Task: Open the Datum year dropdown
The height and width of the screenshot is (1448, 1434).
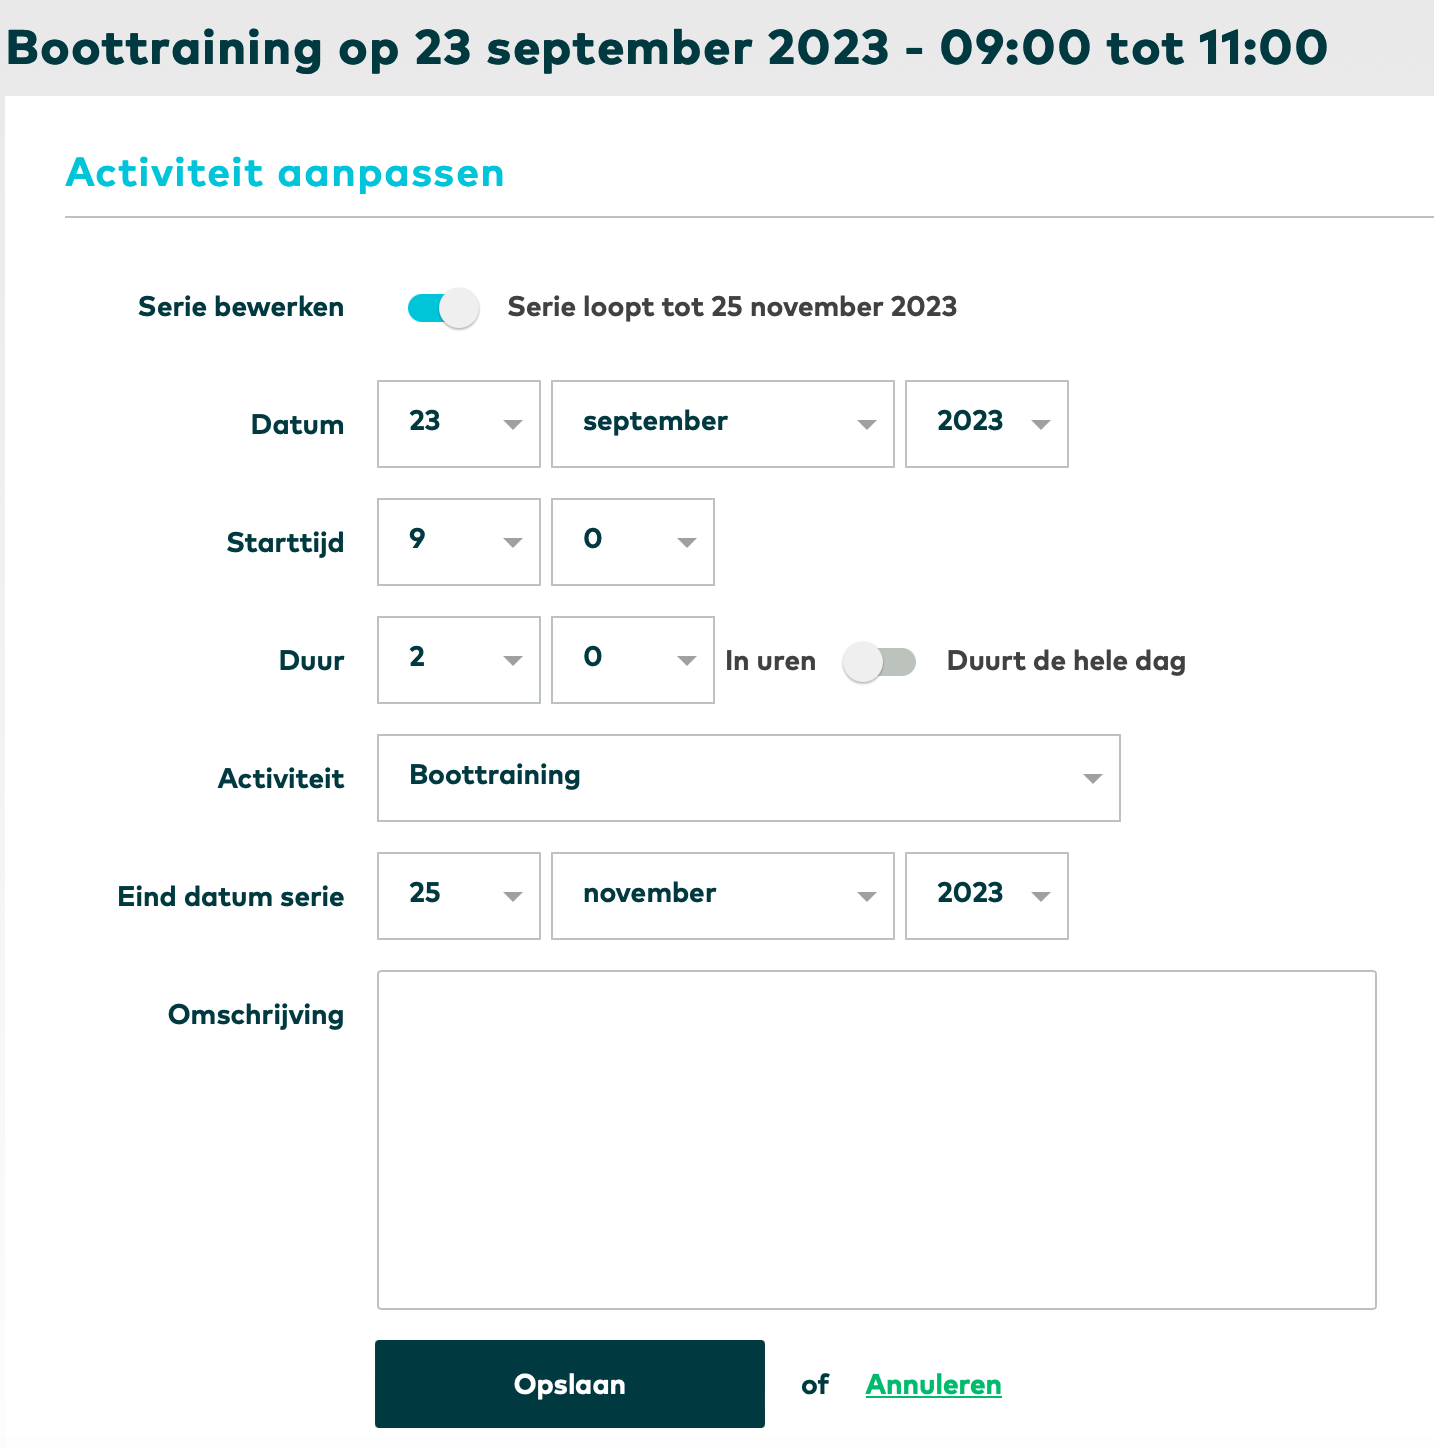Action: [986, 424]
